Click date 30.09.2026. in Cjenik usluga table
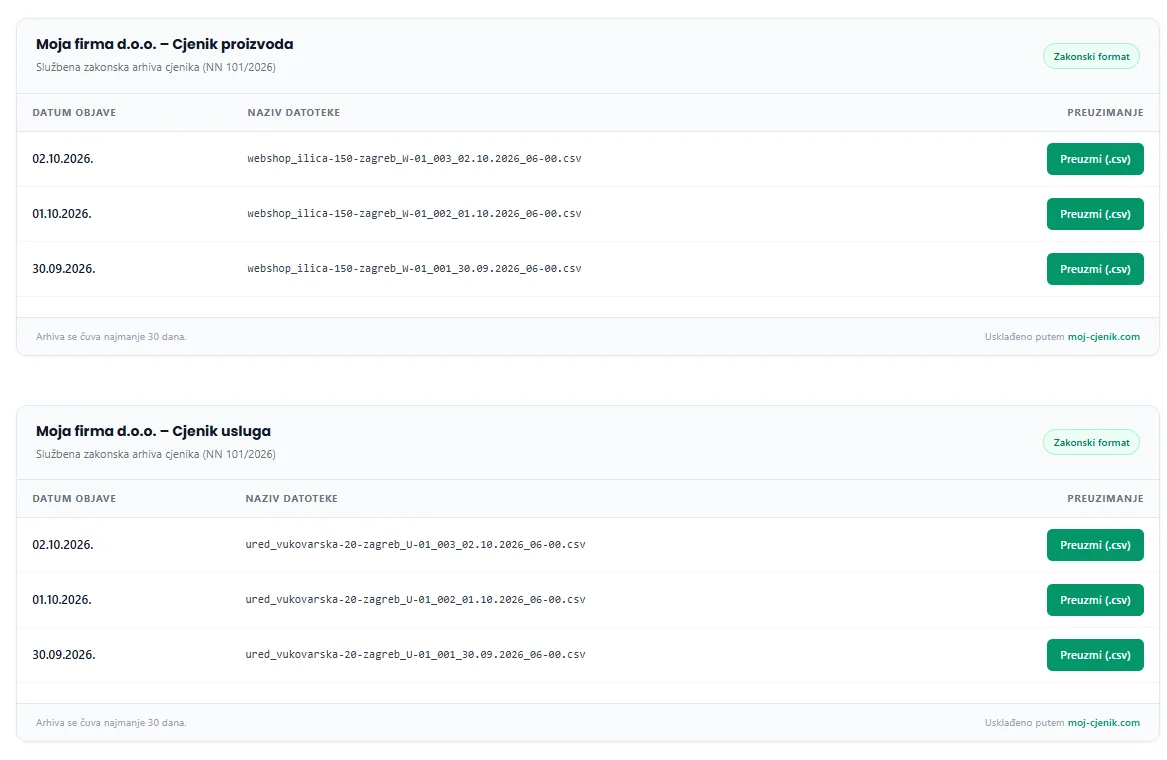The height and width of the screenshot is (760, 1167). point(63,655)
